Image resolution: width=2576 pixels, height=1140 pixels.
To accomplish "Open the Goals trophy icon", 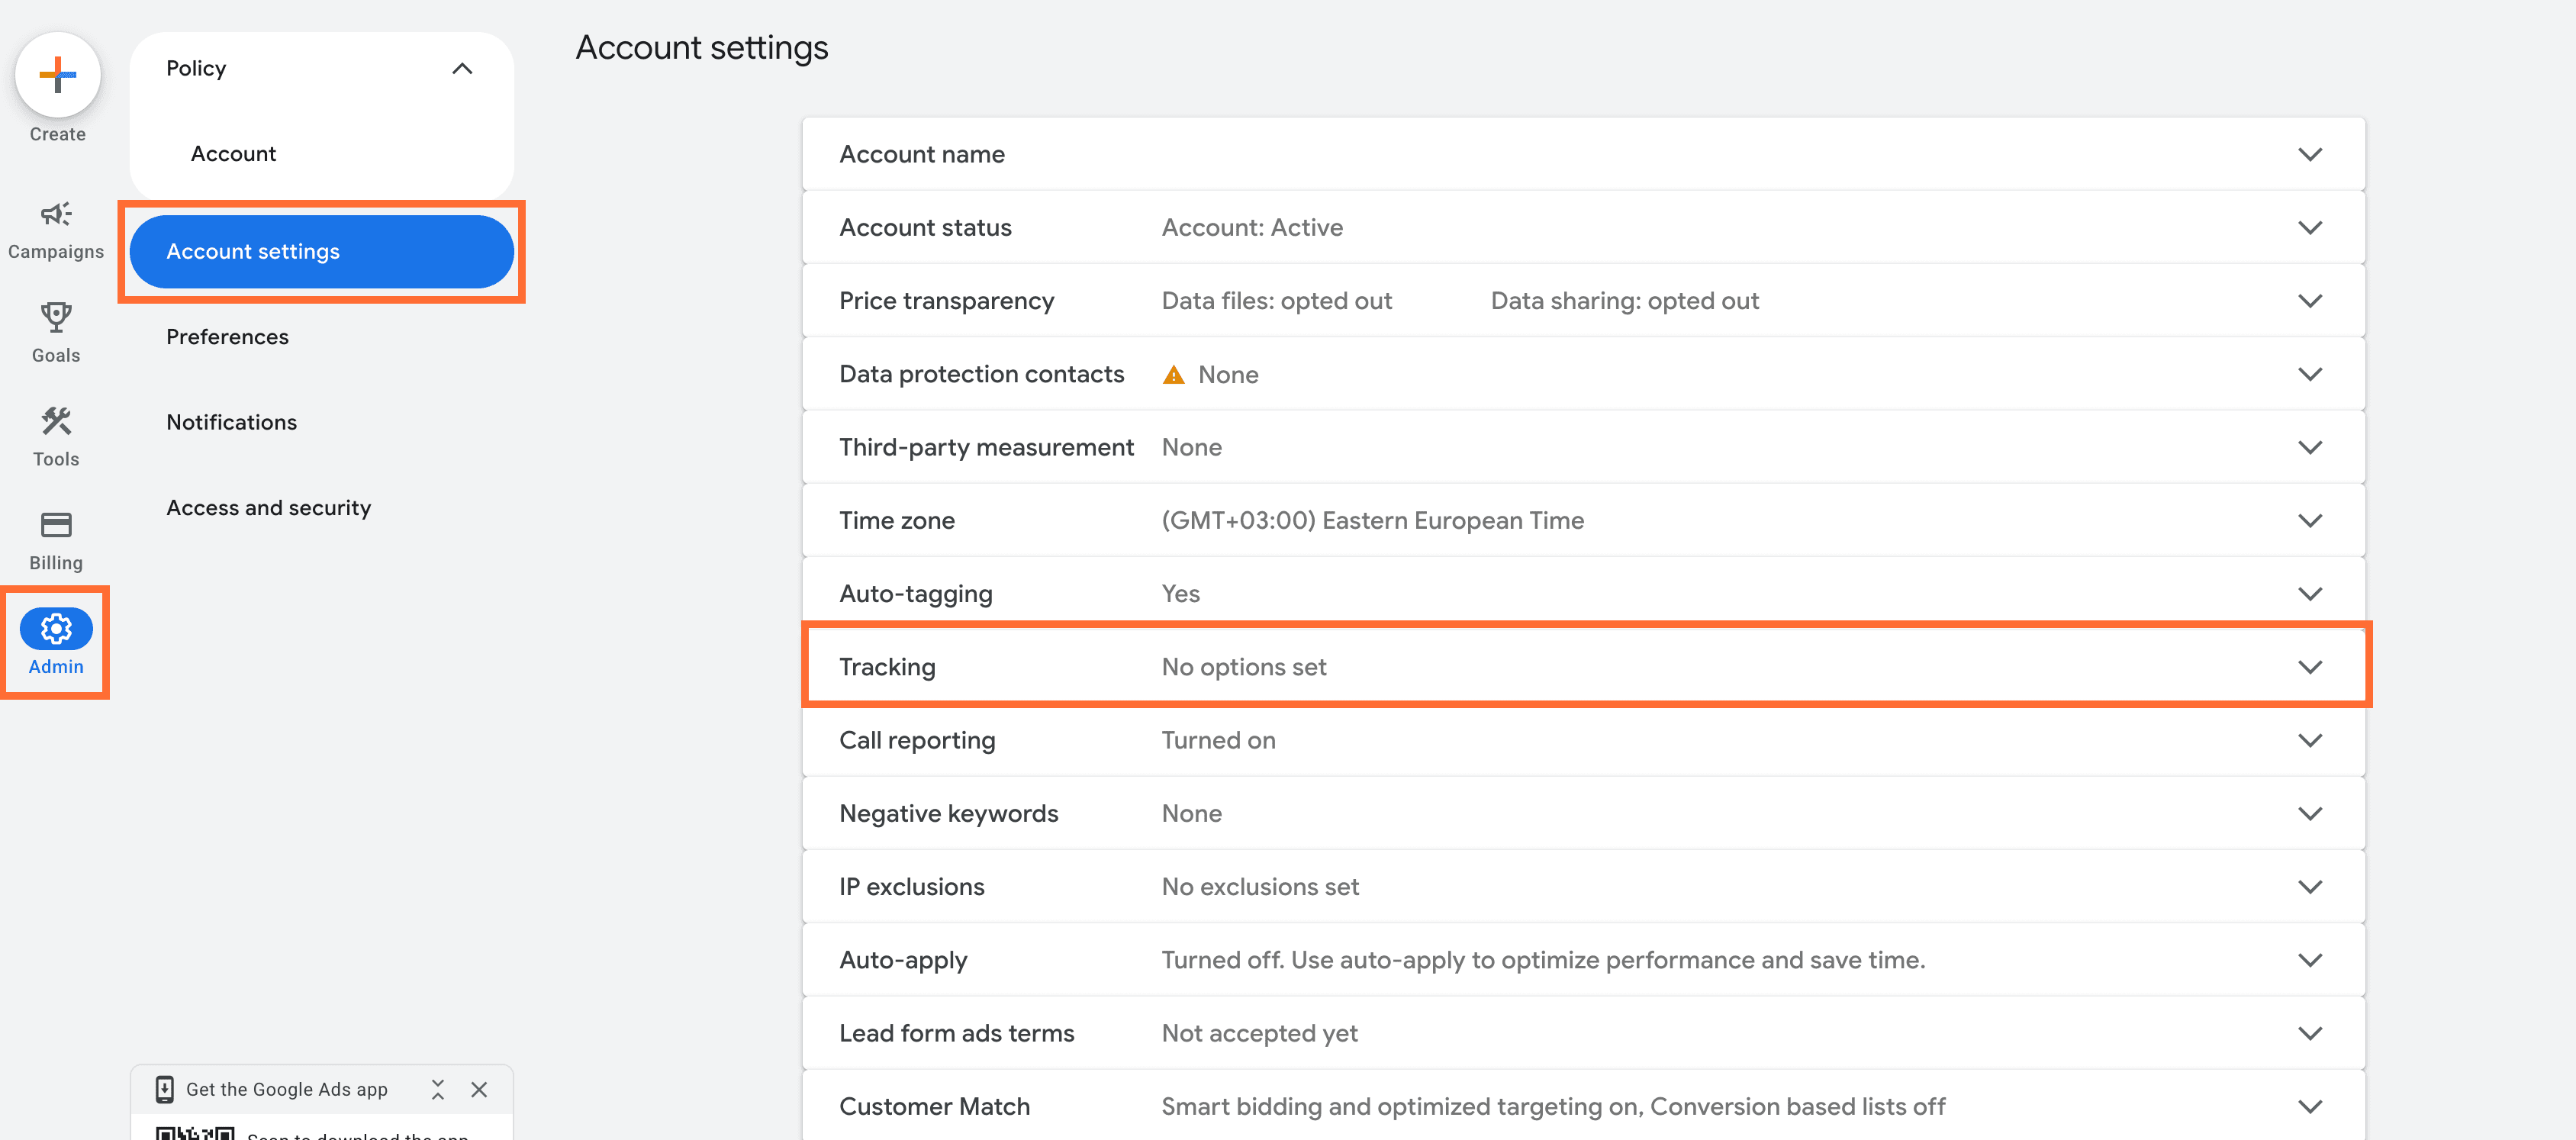I will [56, 318].
